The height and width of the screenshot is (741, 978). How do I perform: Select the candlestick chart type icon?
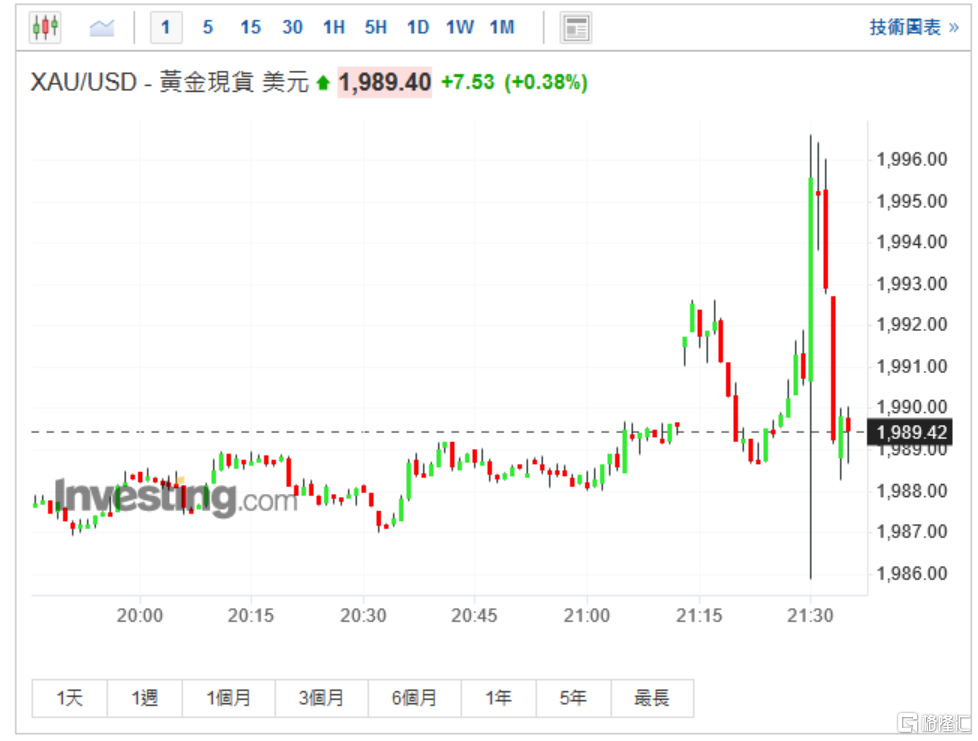(x=45, y=28)
